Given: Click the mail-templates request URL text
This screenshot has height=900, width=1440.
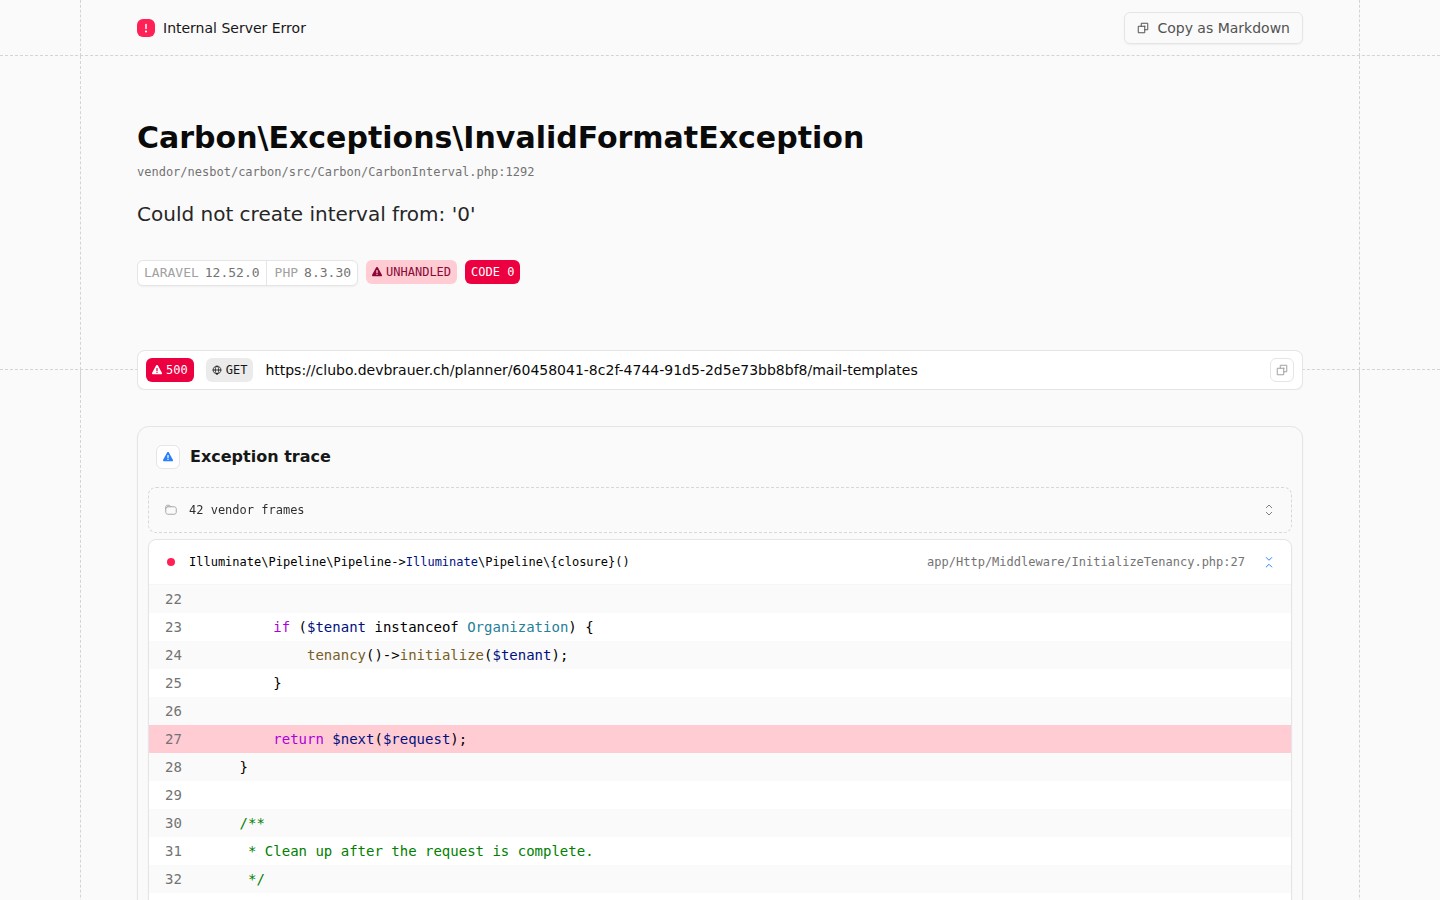Looking at the screenshot, I should coord(591,370).
